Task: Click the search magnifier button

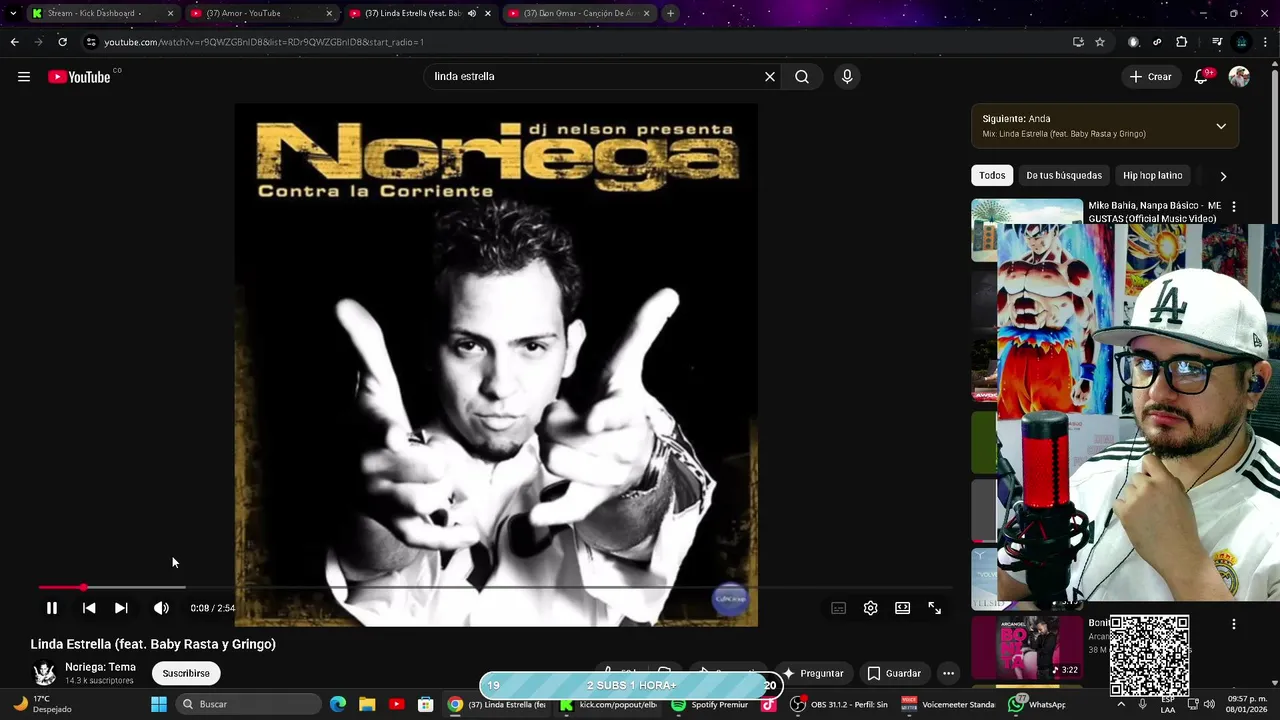Action: click(802, 77)
